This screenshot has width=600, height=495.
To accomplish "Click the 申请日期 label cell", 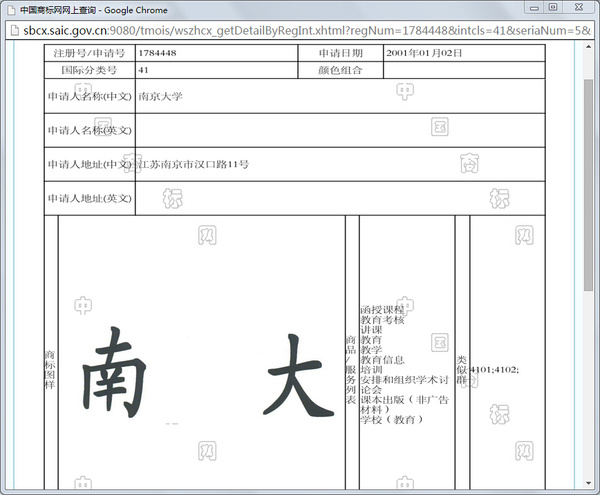I will (x=341, y=53).
